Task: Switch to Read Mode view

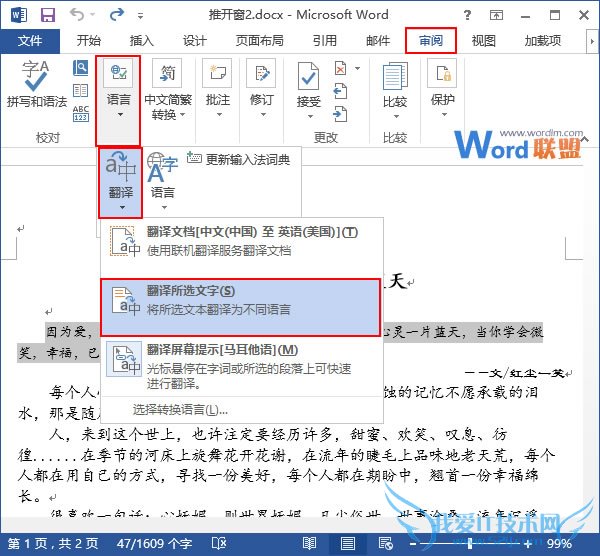Action: (x=309, y=543)
